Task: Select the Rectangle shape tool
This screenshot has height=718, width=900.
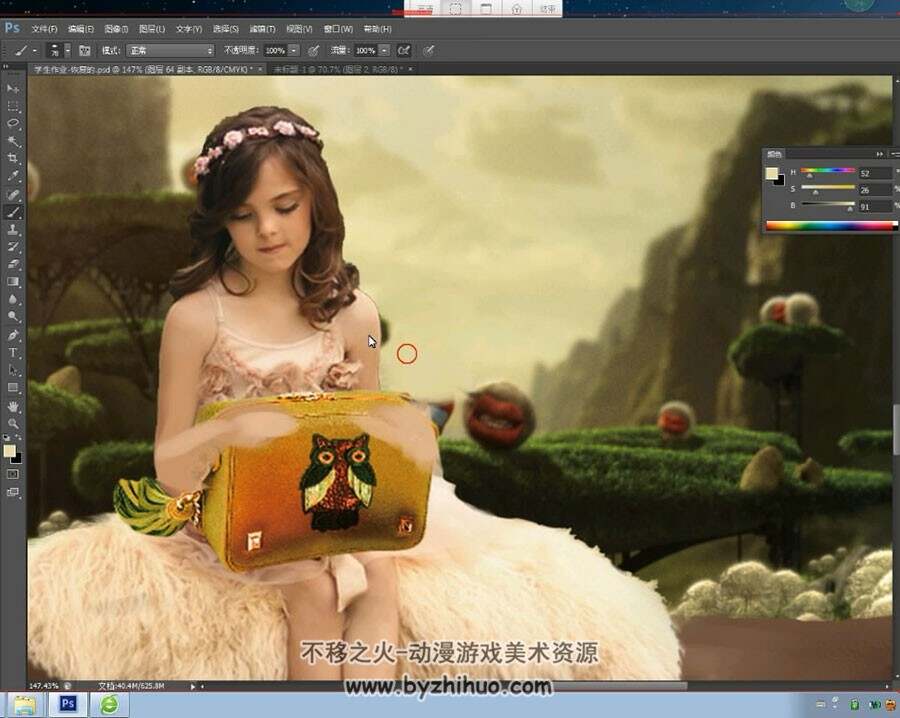Action: coord(13,387)
